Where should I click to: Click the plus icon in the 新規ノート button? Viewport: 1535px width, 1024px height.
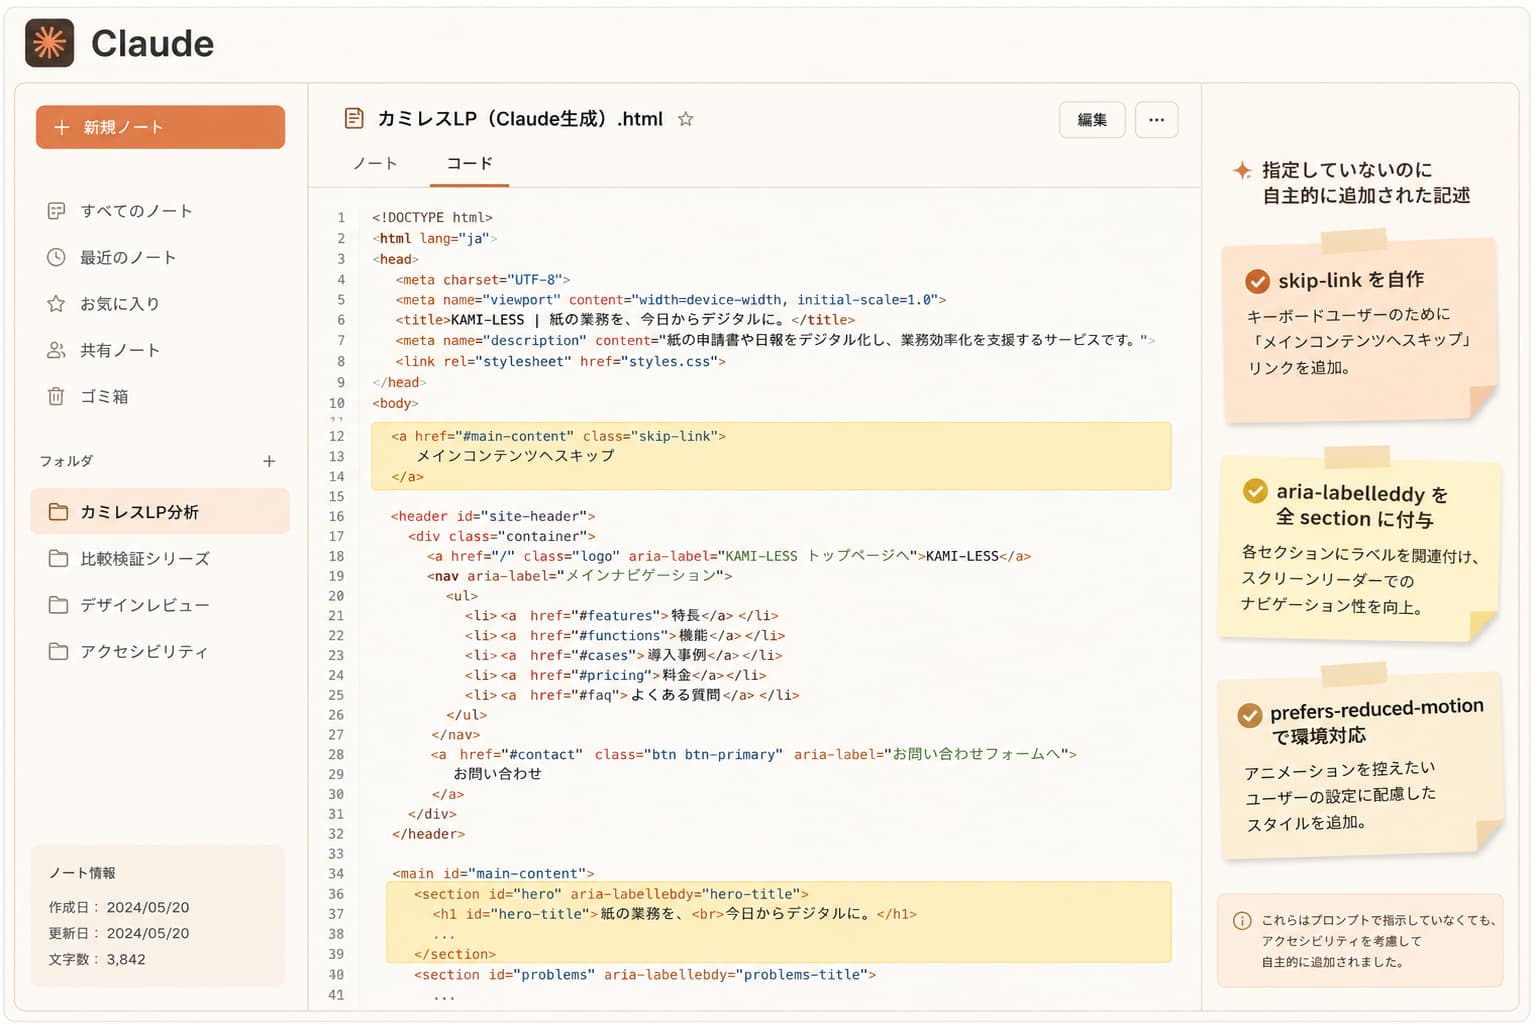[x=62, y=127]
